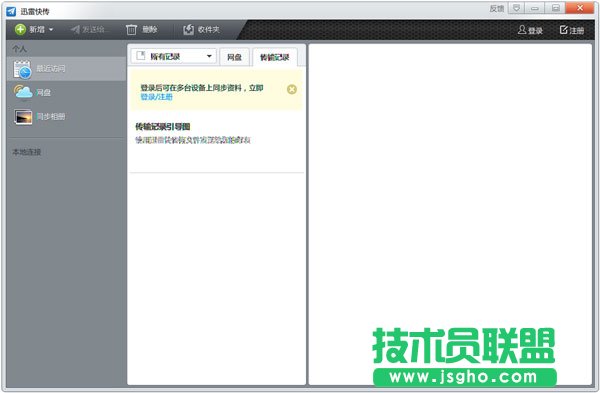Open the 新增 dropdown arrow
Image resolution: width=600 pixels, height=393 pixels.
point(51,29)
